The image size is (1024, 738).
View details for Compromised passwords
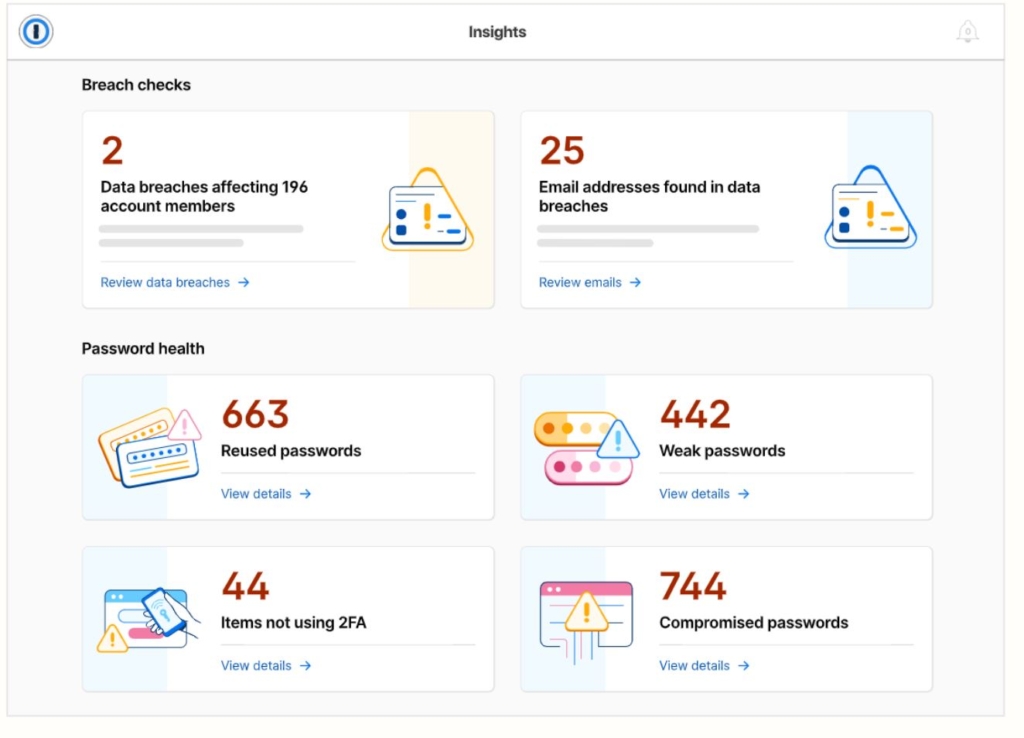coord(696,666)
